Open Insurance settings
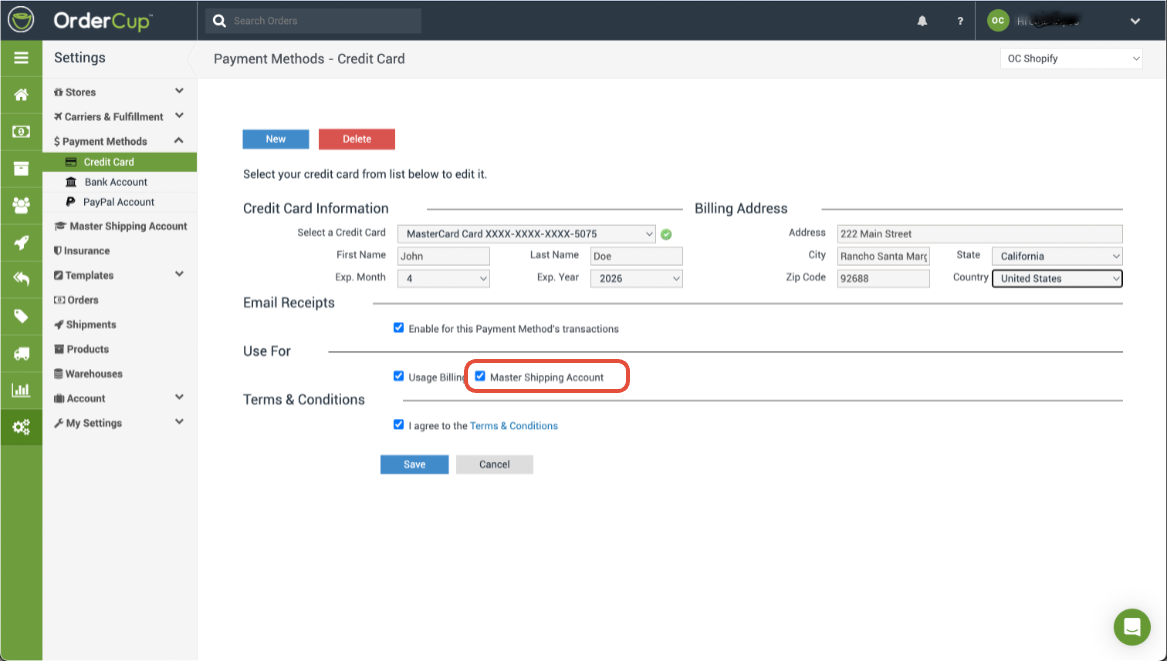 (82, 251)
